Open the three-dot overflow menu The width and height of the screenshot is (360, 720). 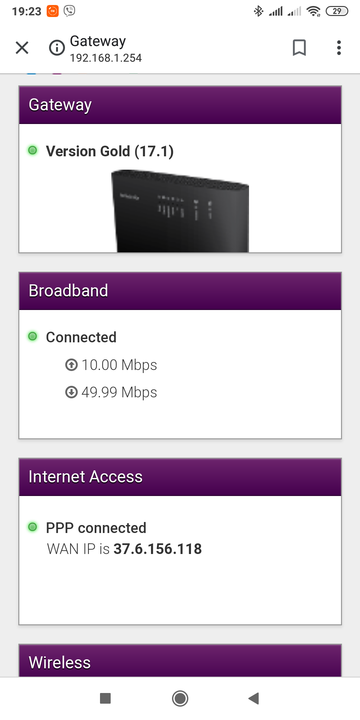(x=338, y=48)
